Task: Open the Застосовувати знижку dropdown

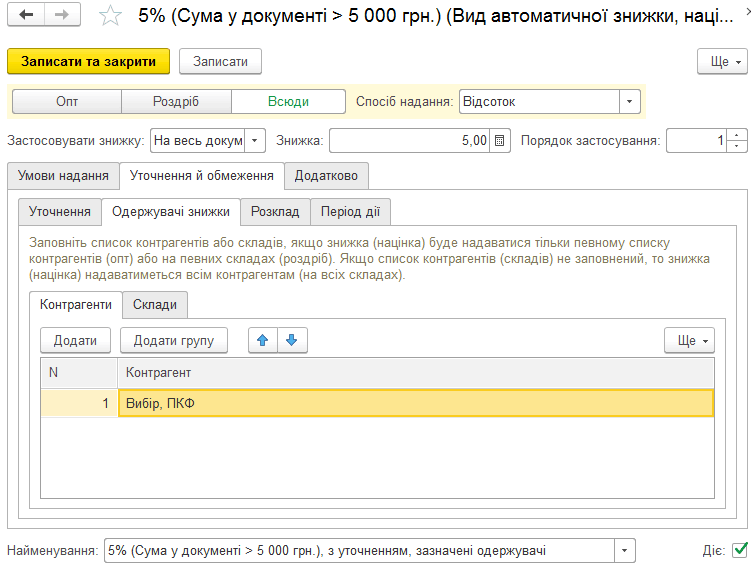Action: pyautogui.click(x=255, y=141)
